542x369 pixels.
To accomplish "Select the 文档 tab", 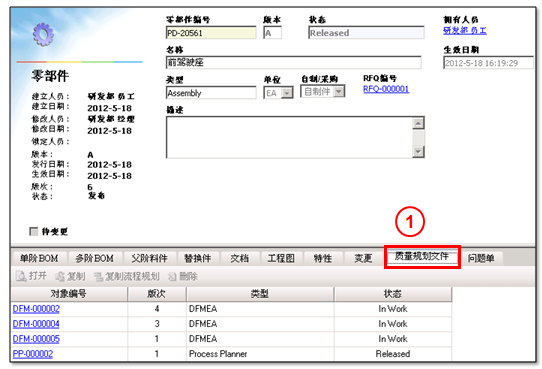I will coord(240,258).
